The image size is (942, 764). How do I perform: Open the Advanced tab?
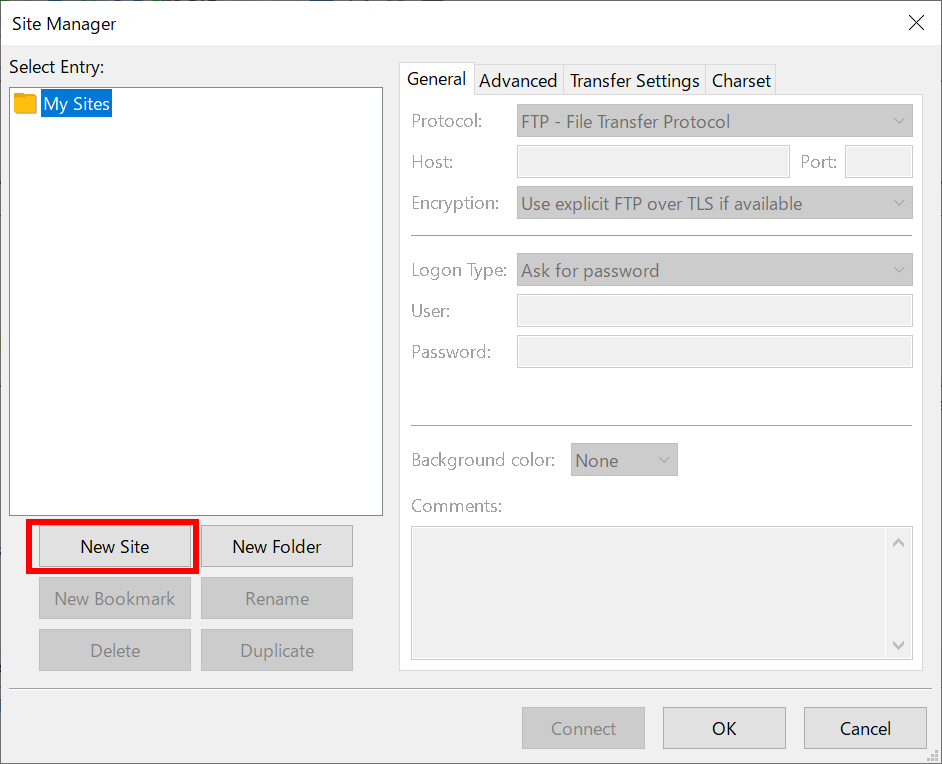pyautogui.click(x=518, y=80)
